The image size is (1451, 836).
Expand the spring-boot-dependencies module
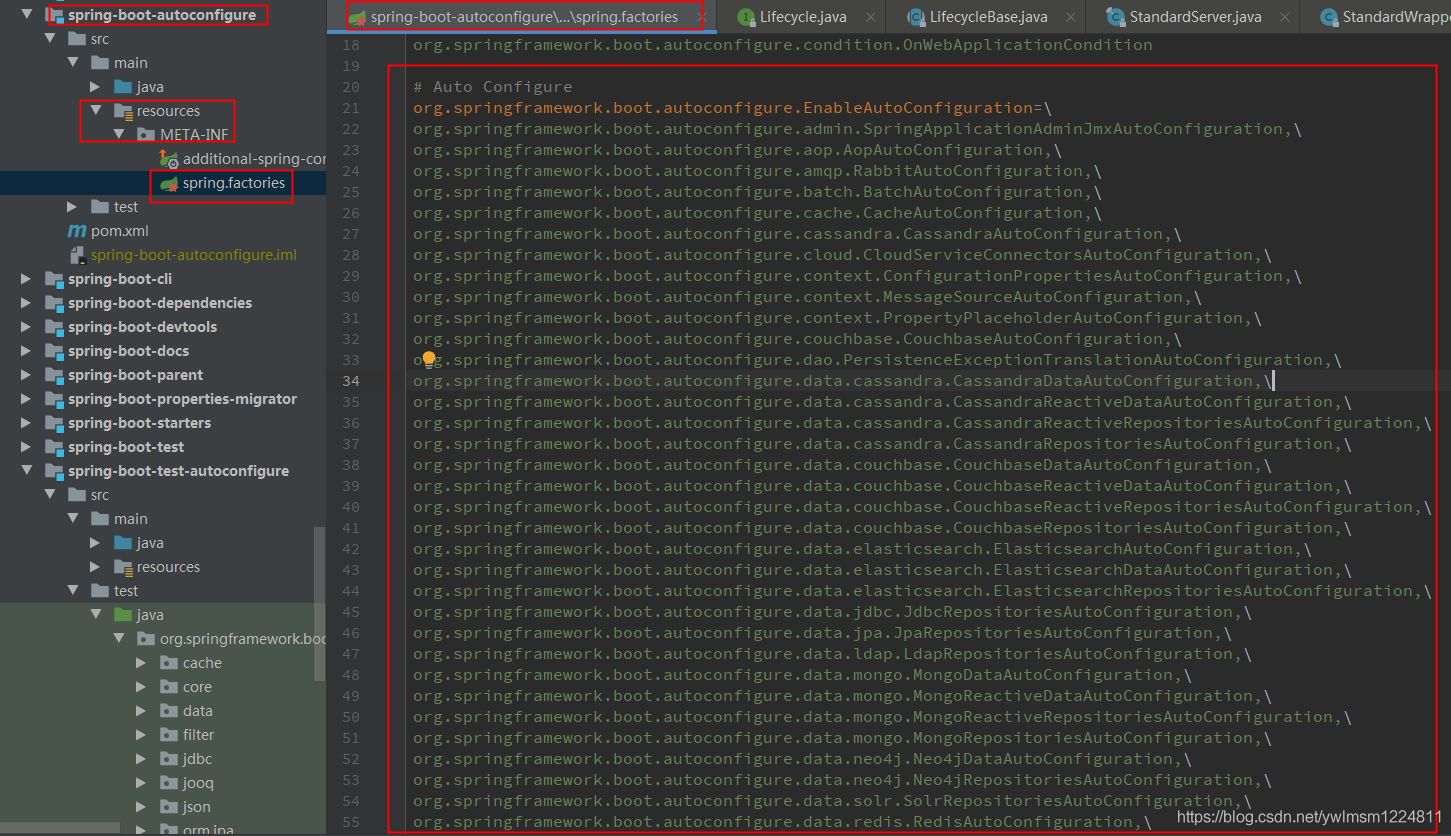tap(27, 303)
